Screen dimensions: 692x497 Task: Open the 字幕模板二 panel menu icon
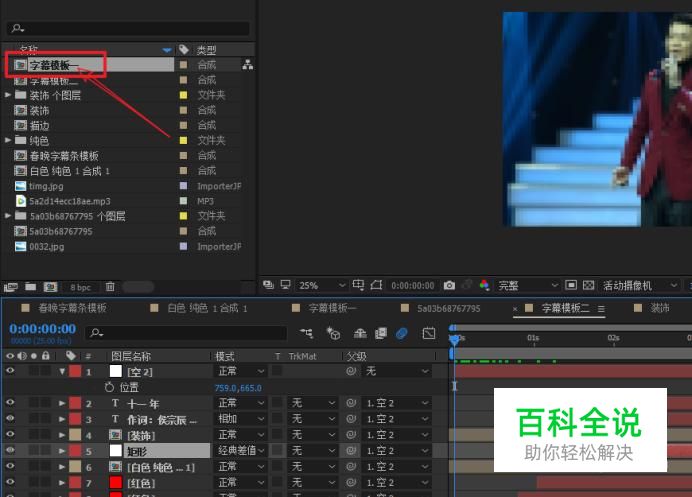click(601, 309)
